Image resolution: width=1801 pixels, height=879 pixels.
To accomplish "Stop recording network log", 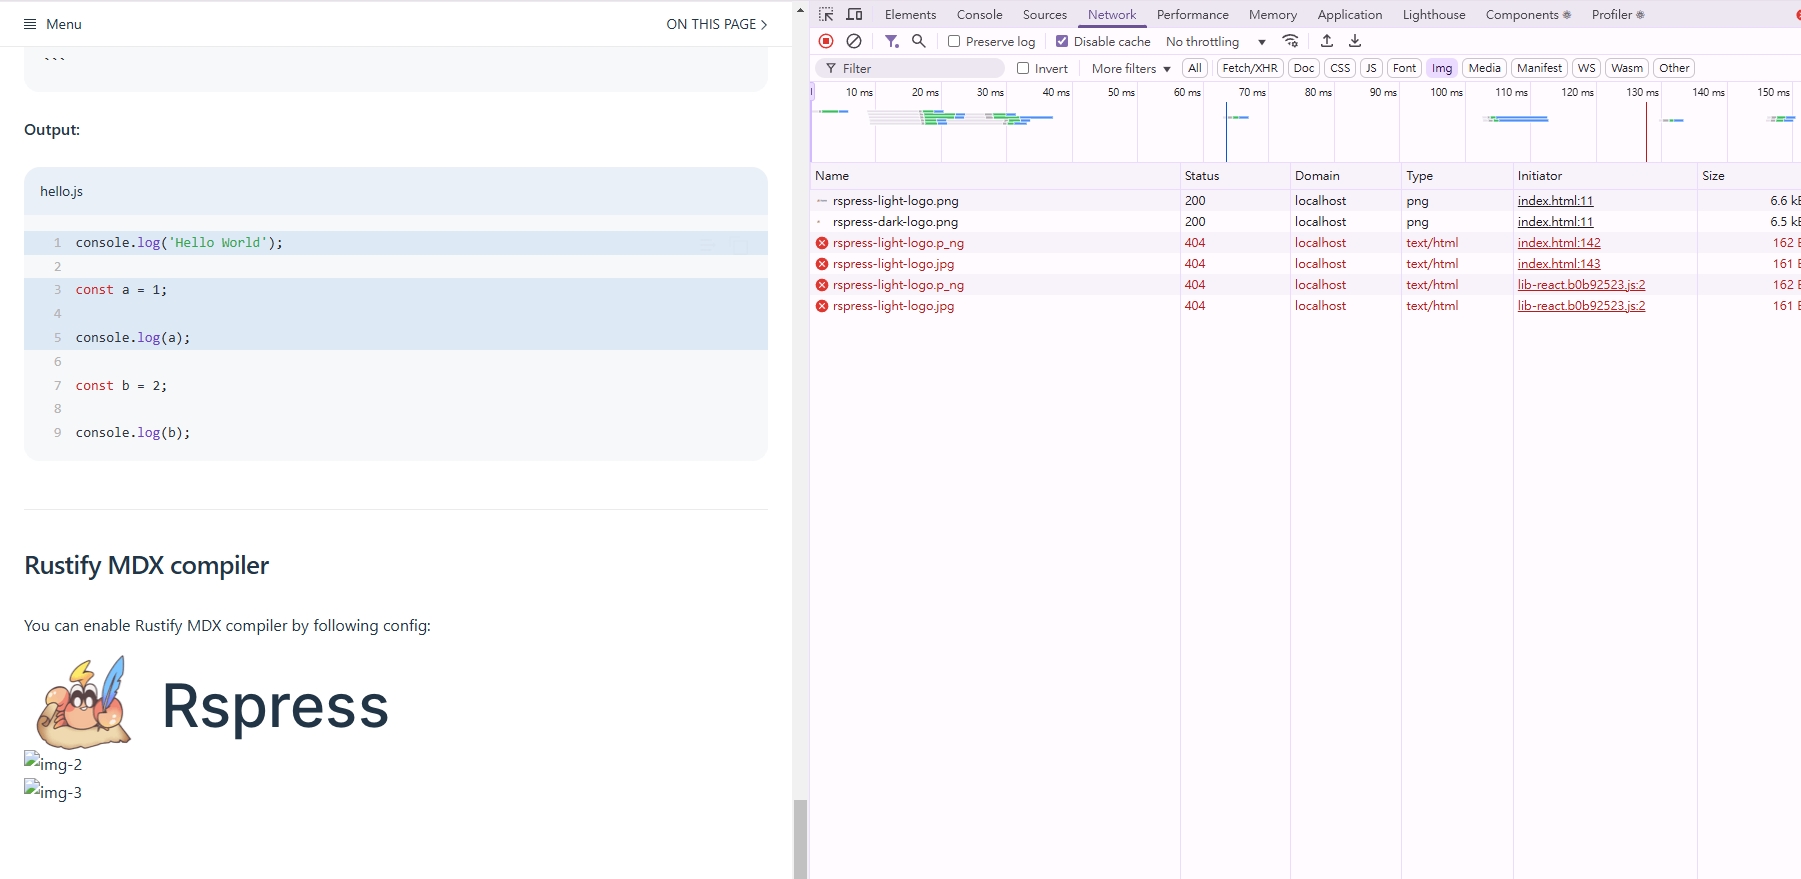I will coord(826,41).
